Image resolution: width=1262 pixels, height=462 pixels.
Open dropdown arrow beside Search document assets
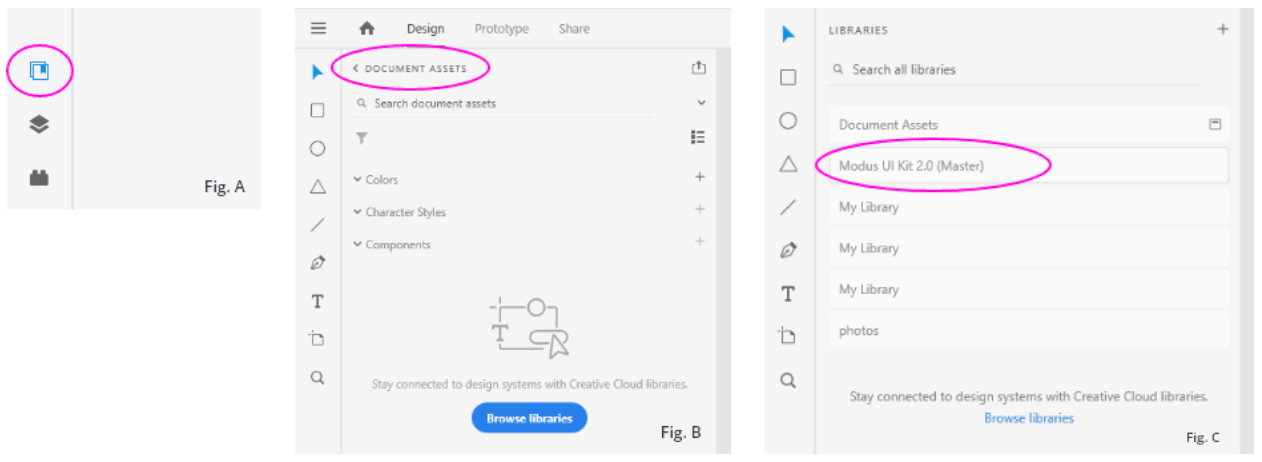701,103
